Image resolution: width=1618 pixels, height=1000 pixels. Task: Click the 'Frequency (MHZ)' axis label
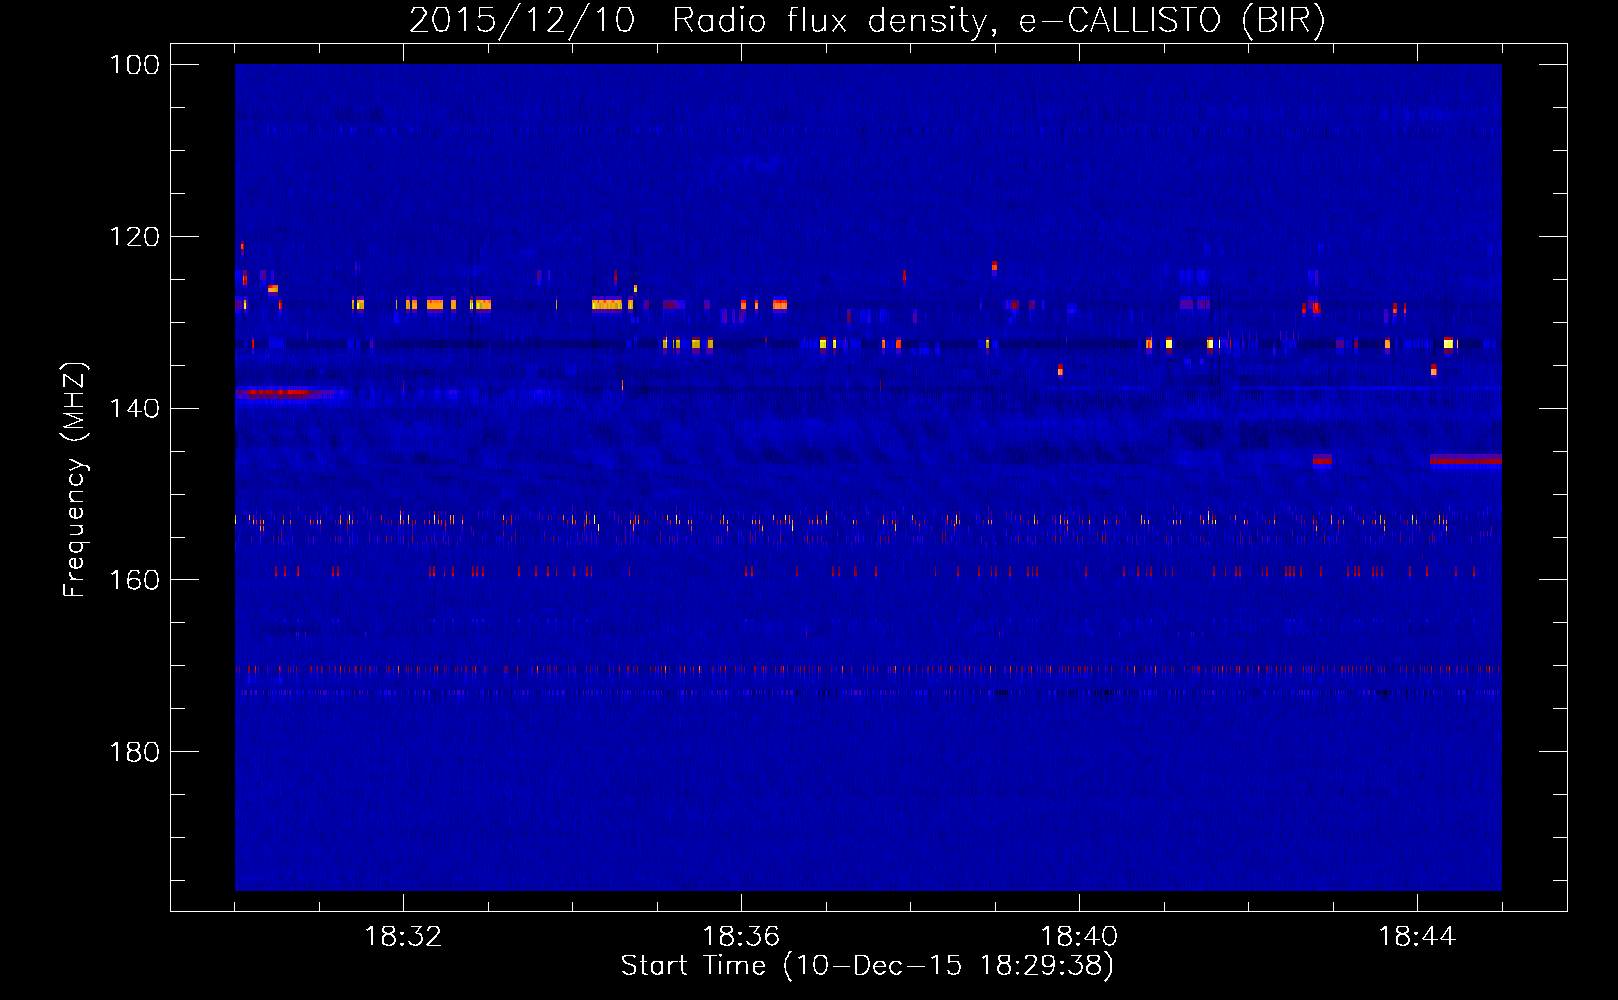pos(75,479)
